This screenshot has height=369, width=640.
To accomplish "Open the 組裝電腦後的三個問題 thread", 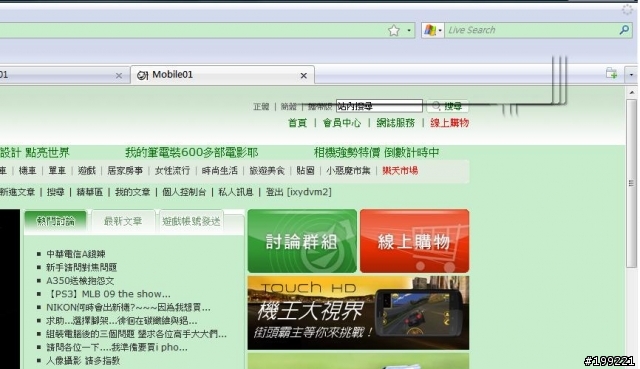I will click(x=136, y=334).
